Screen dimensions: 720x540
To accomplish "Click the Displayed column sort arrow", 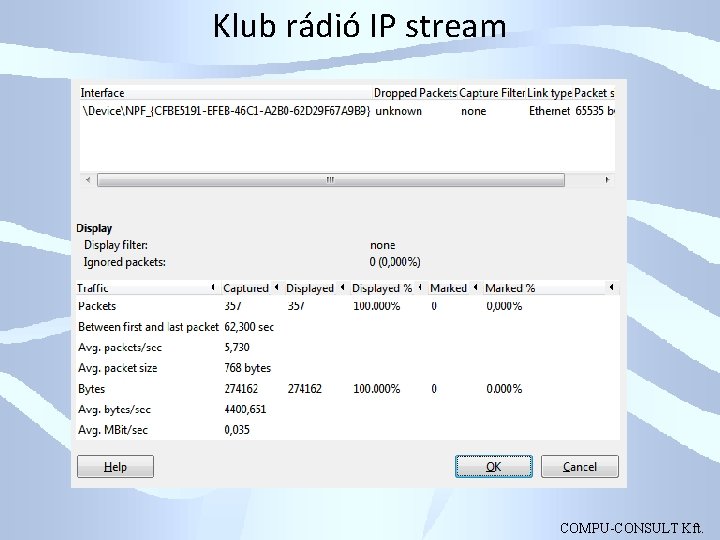I will tap(342, 287).
